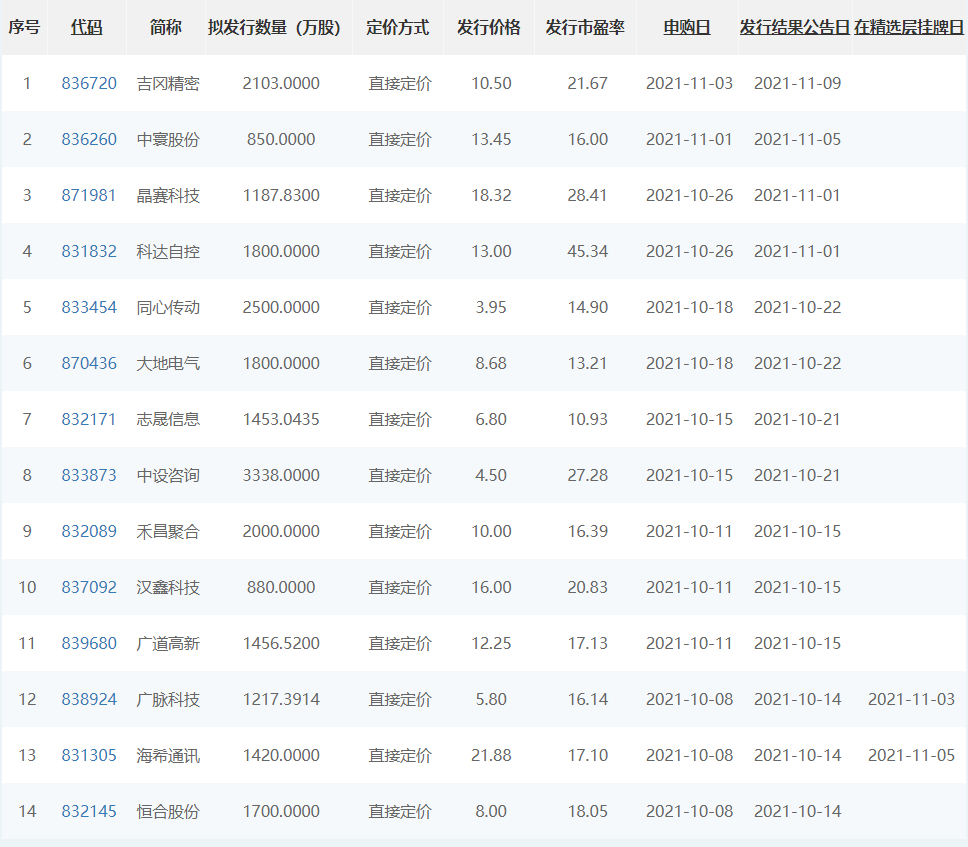Select stock code 833454

89,308
